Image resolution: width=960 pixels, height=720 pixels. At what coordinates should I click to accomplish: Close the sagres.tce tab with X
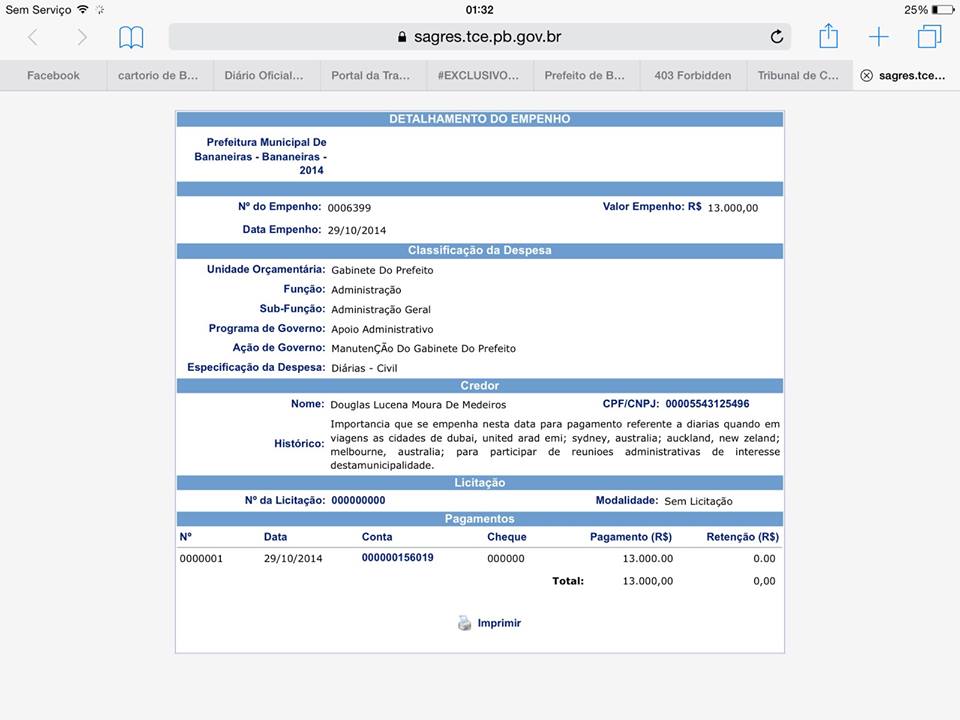click(x=866, y=75)
